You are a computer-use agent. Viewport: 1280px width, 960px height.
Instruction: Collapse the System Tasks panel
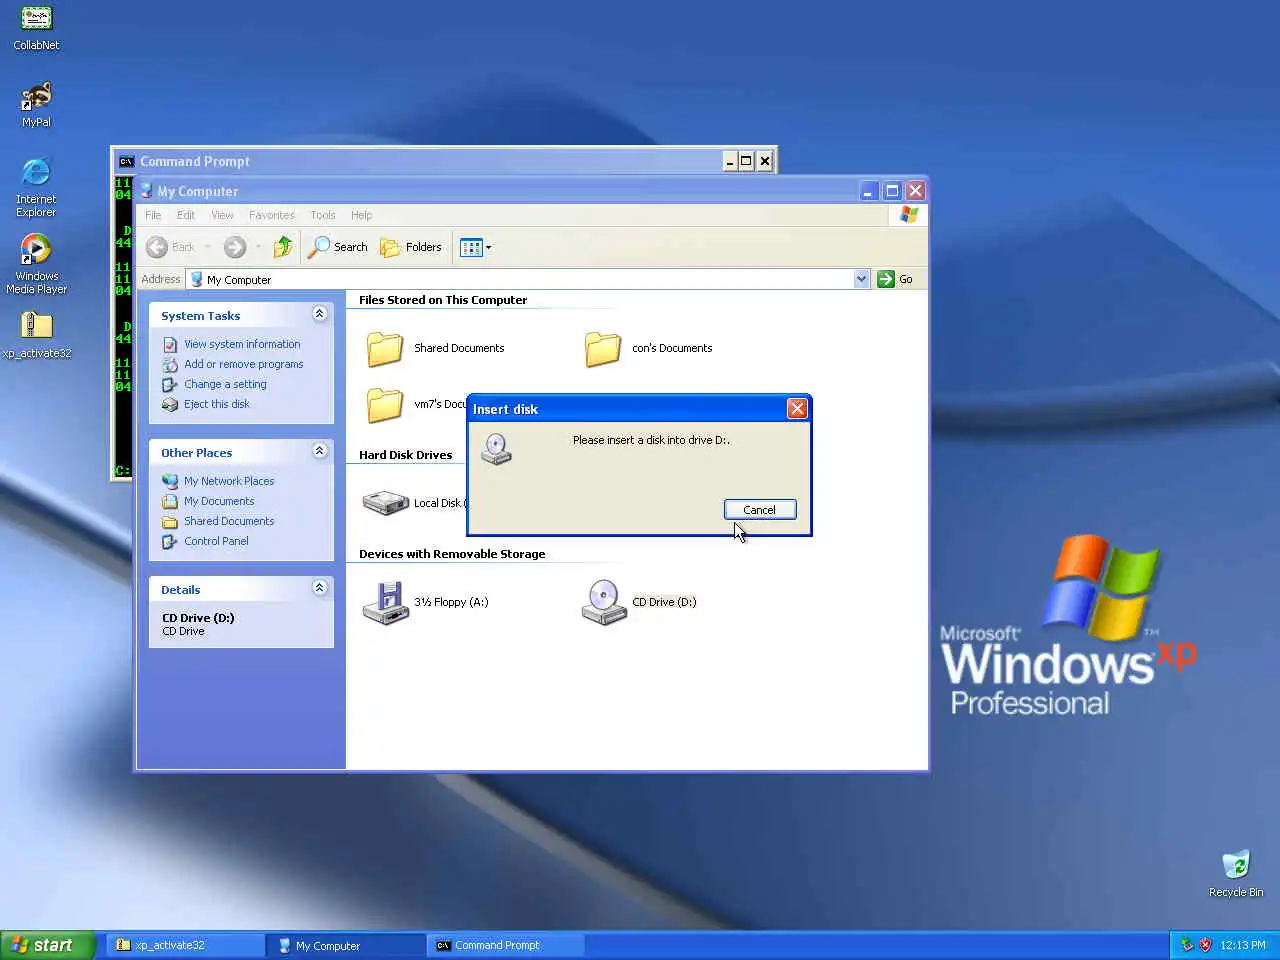(320, 314)
